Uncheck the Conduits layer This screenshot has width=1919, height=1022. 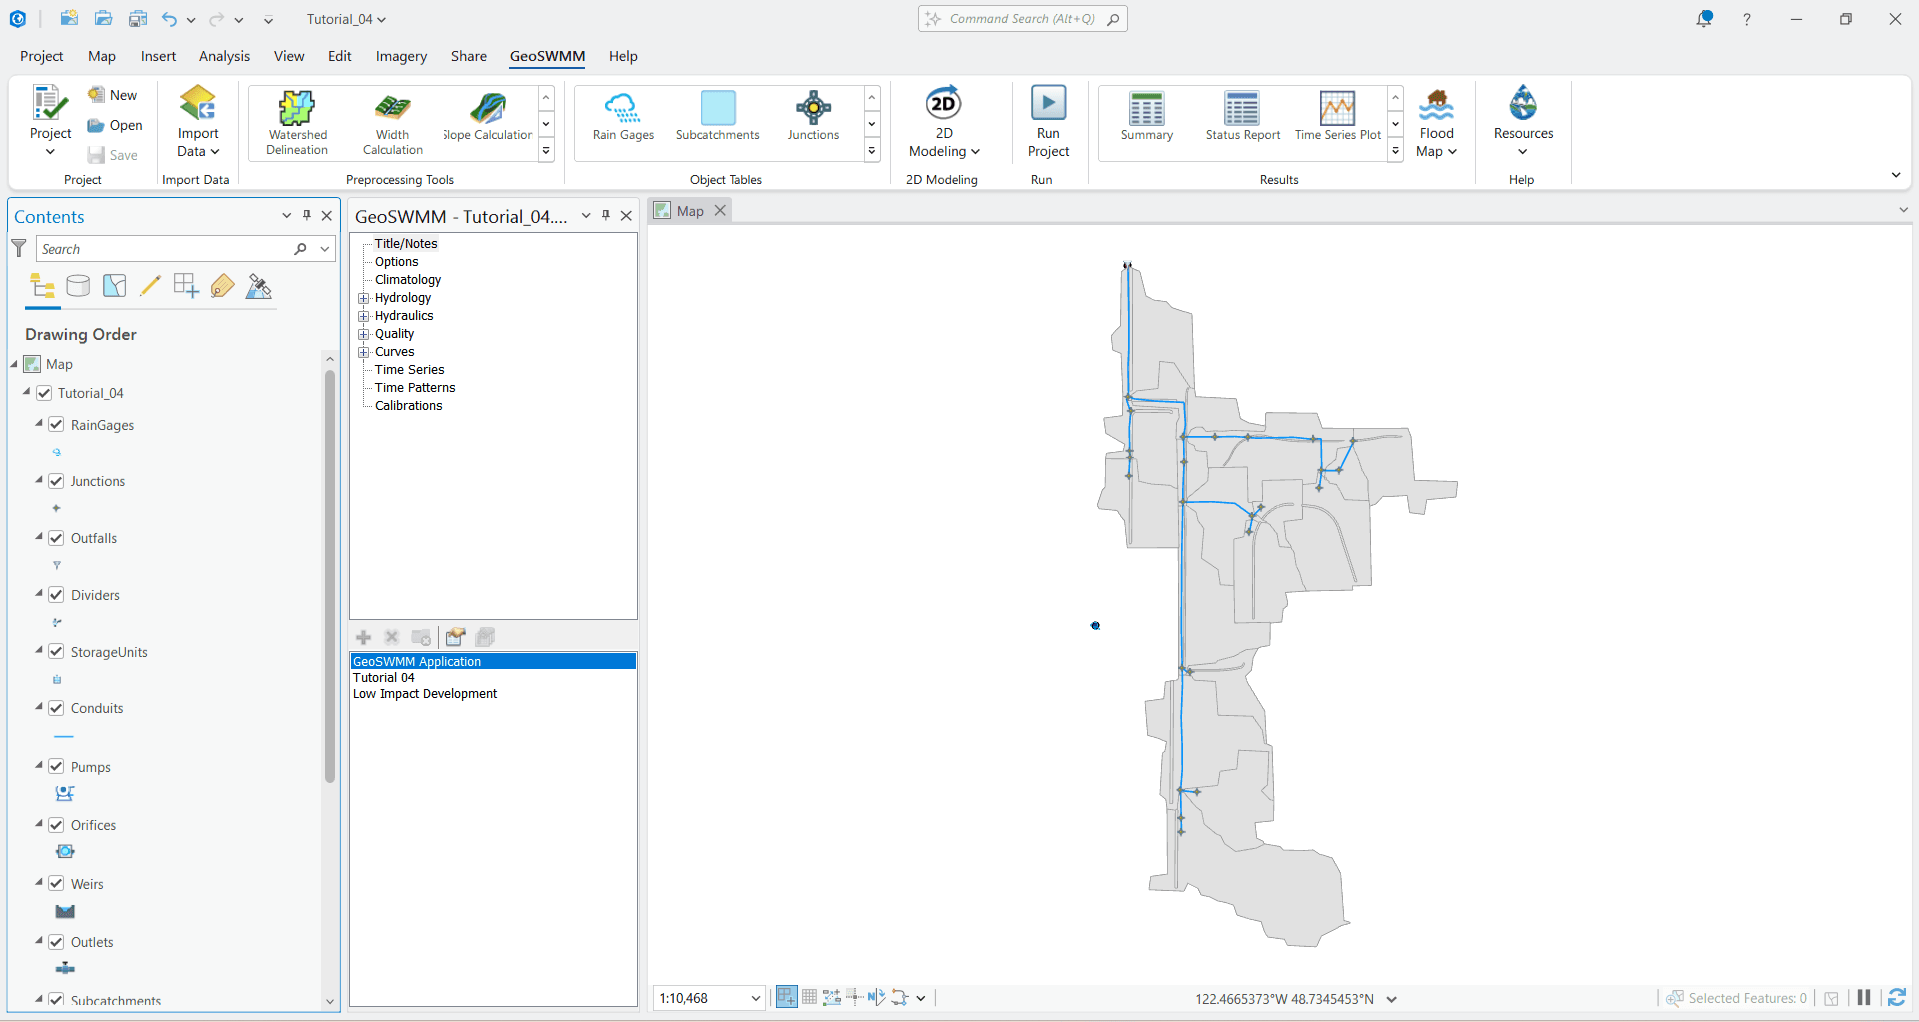(x=57, y=708)
